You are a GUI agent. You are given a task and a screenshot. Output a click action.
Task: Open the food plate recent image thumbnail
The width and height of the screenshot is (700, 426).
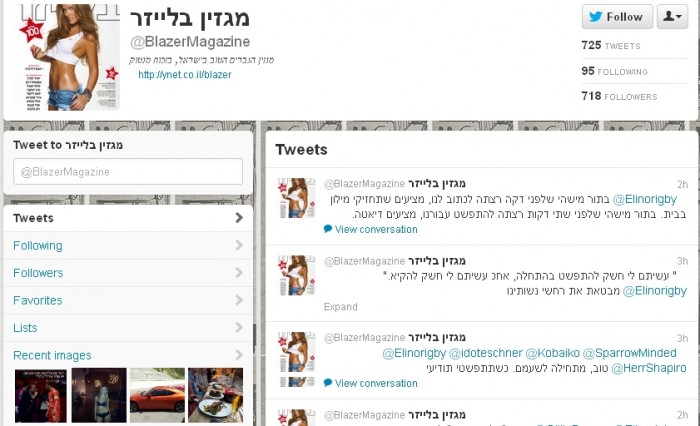tap(216, 395)
